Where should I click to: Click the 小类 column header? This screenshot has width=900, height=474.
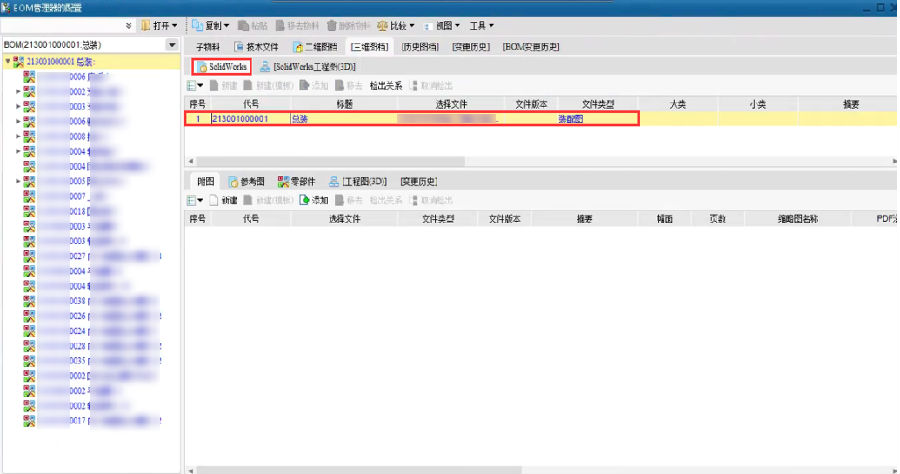[x=757, y=104]
